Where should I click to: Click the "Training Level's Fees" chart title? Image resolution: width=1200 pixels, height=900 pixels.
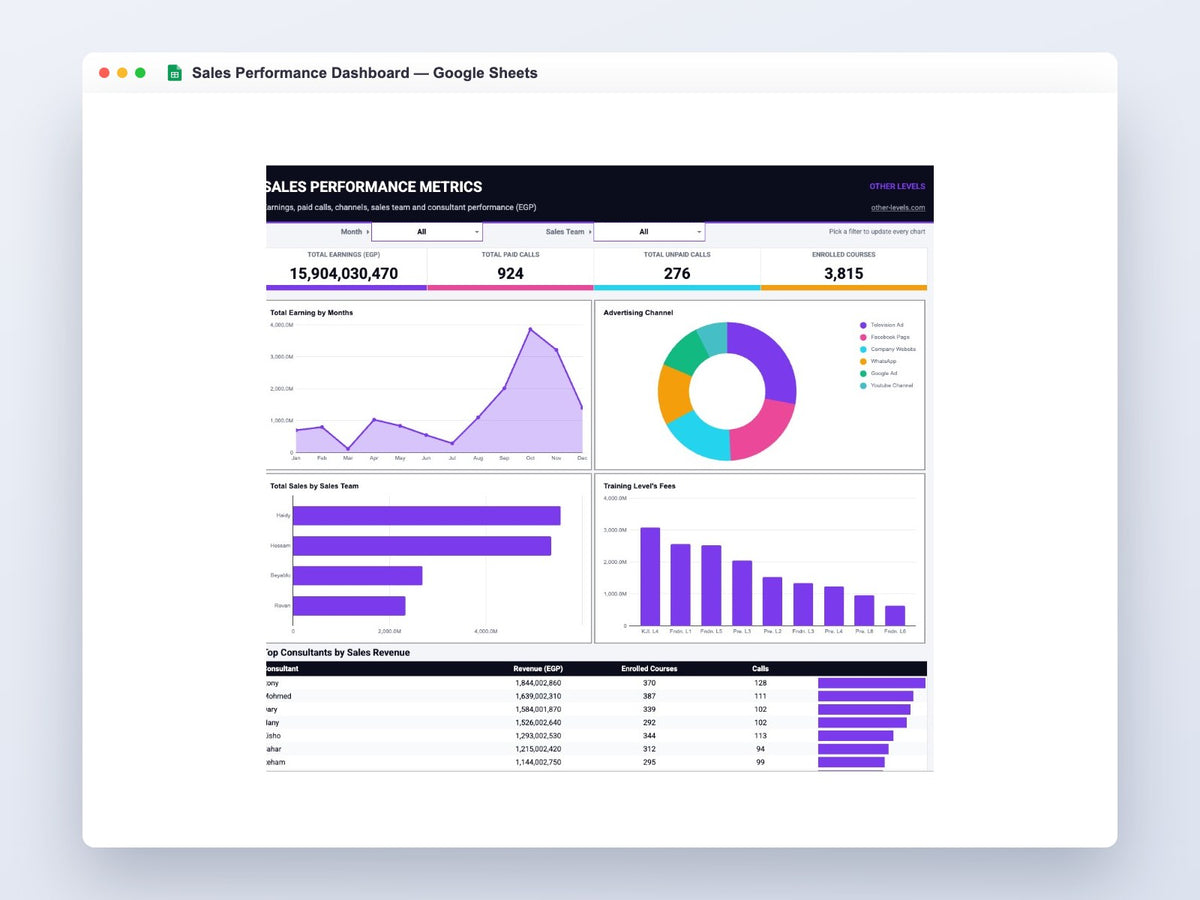tap(640, 486)
